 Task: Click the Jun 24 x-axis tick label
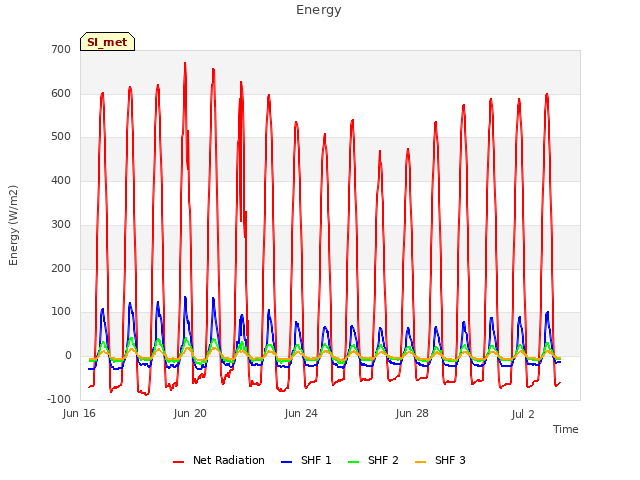point(301,413)
